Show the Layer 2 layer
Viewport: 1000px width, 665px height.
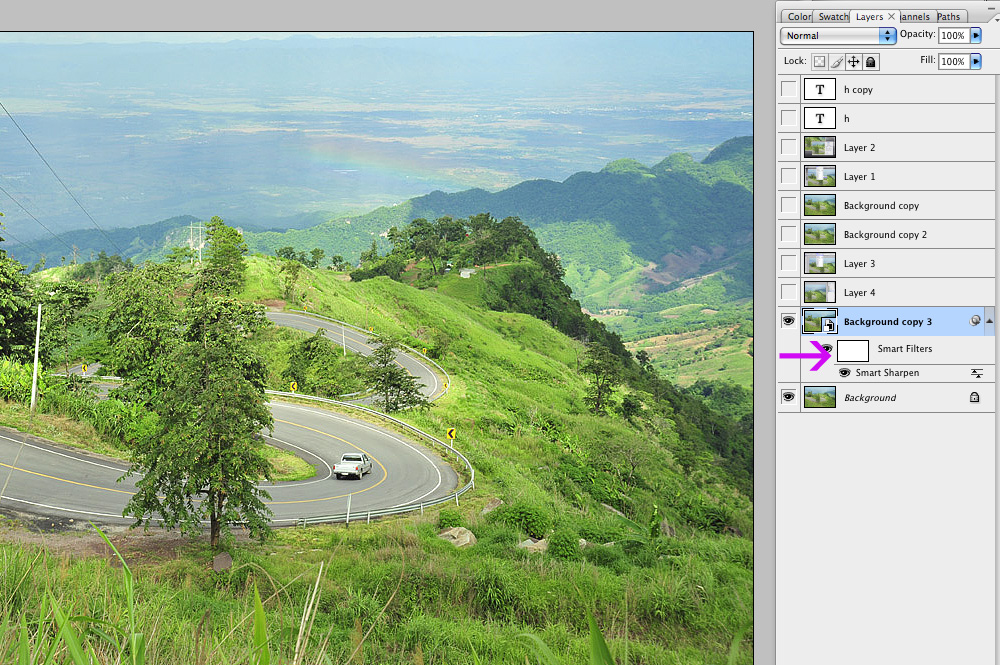tap(789, 147)
